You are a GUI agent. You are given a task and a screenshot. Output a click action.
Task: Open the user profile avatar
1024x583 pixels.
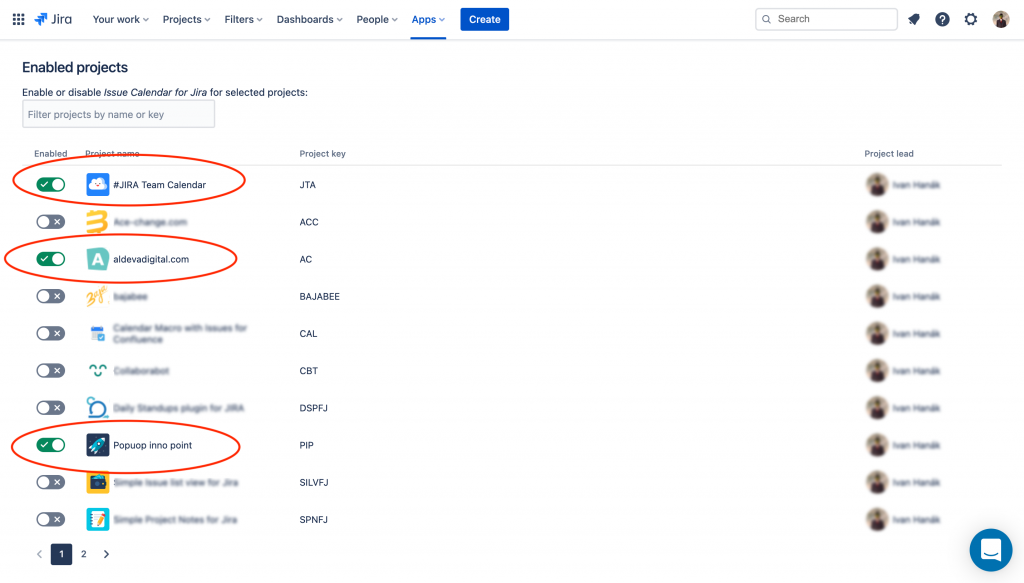(1000, 20)
